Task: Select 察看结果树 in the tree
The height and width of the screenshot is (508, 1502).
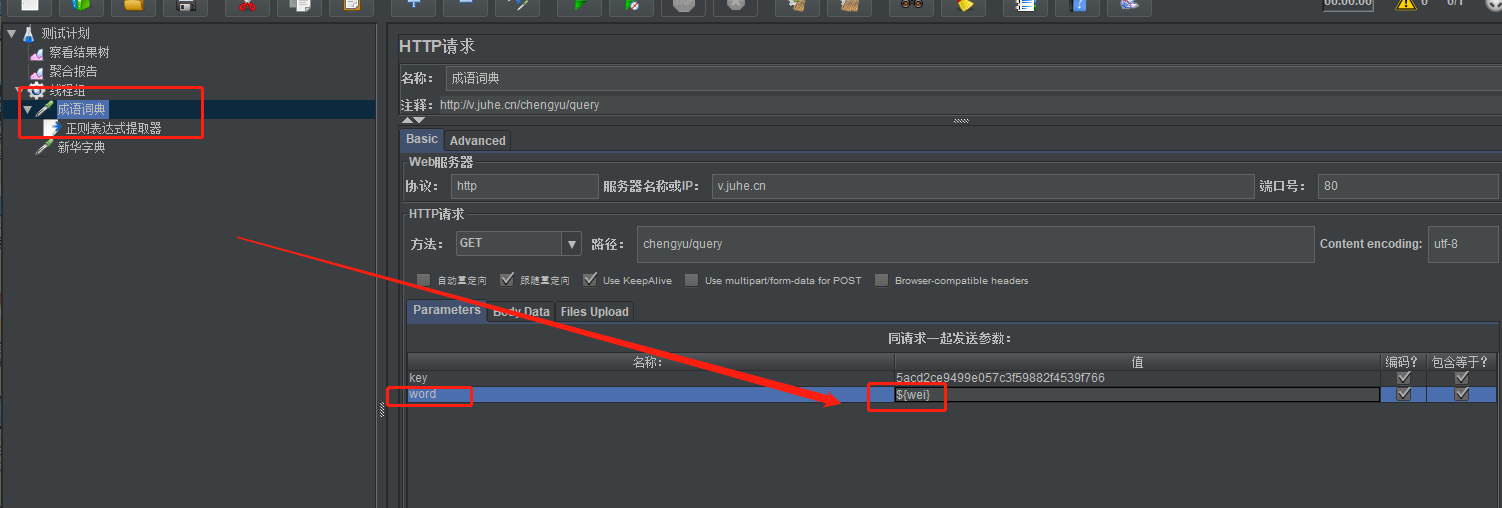Action: (79, 52)
